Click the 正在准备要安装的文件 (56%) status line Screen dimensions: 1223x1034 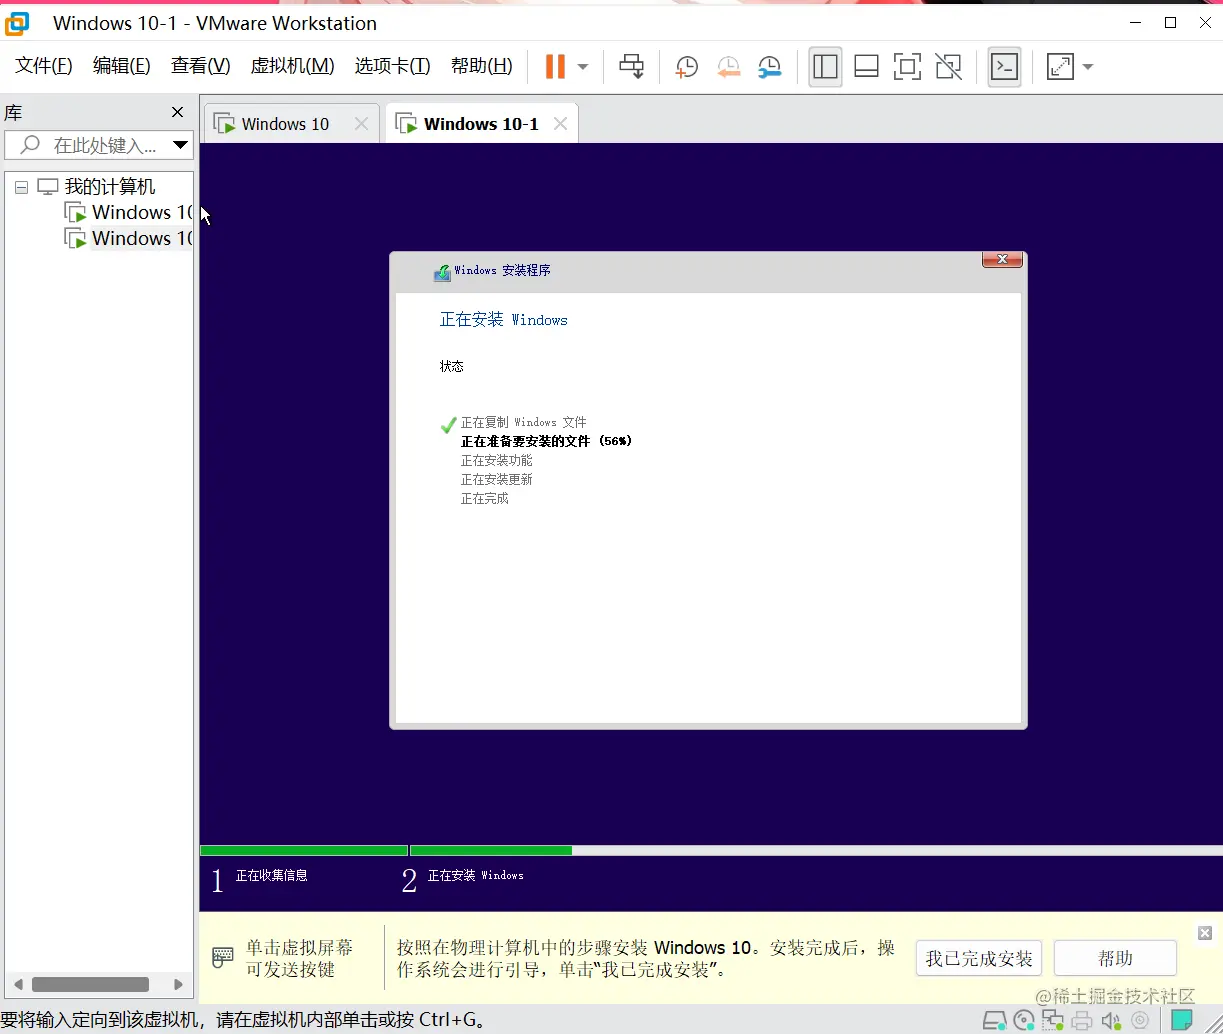547,441
